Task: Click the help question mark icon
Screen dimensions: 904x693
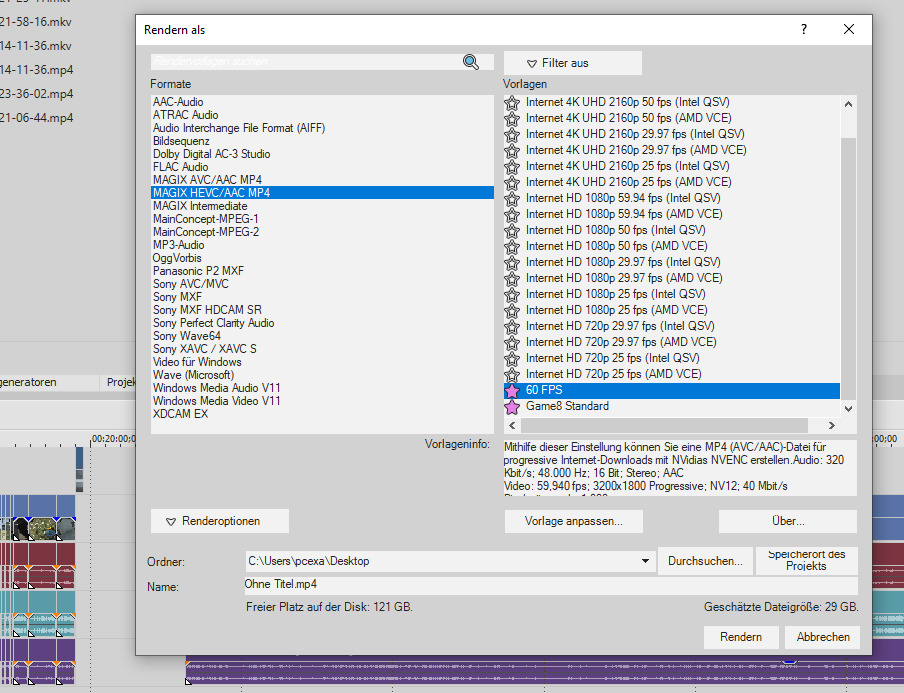Action: (803, 30)
